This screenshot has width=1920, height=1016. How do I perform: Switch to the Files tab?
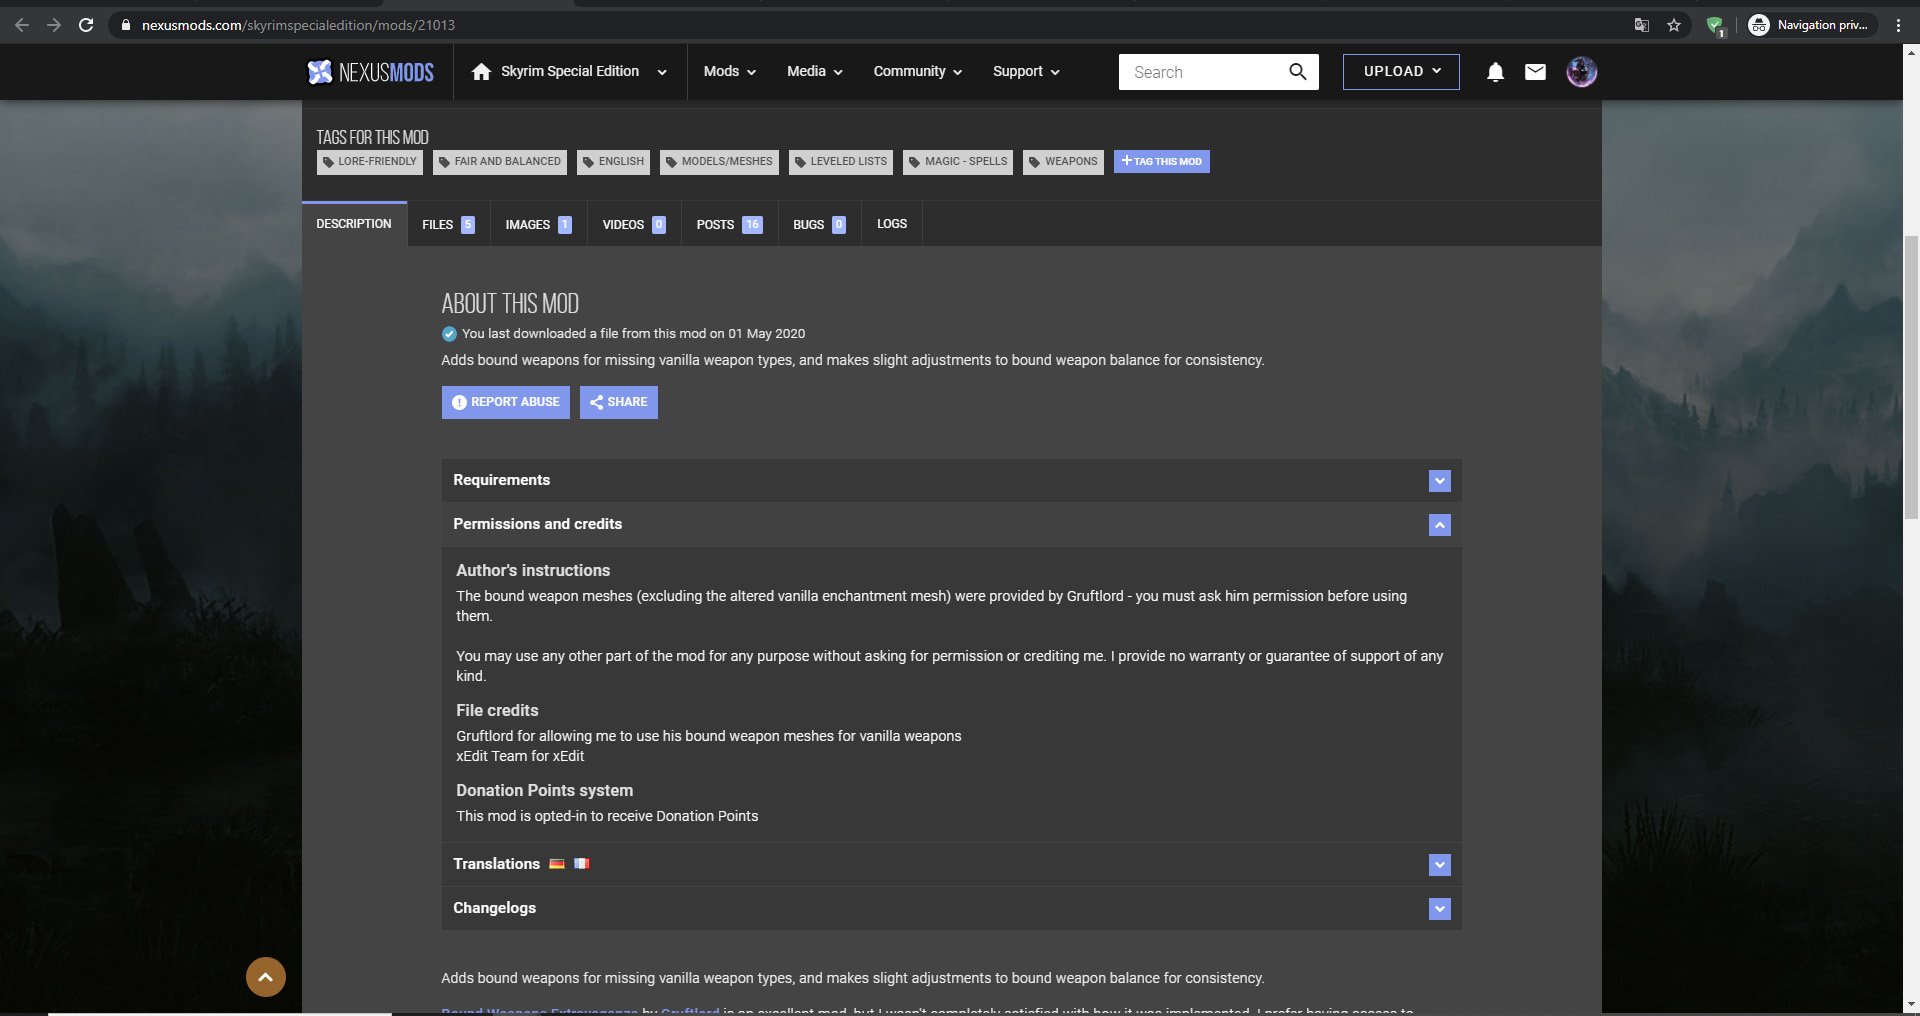pyautogui.click(x=447, y=225)
